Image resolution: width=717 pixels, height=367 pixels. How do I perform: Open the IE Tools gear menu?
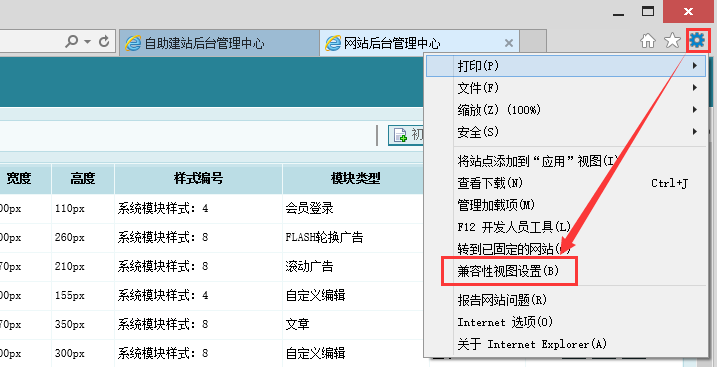tap(697, 41)
